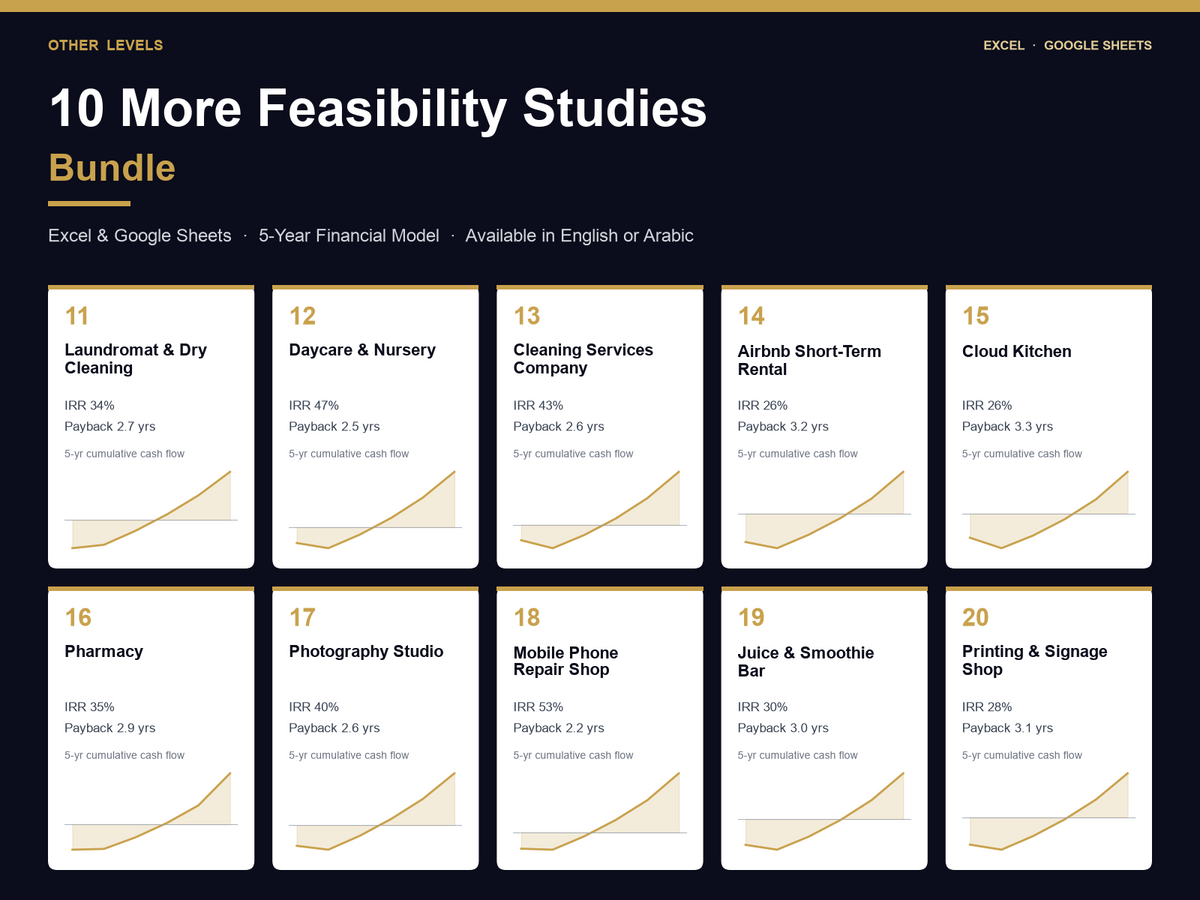This screenshot has height=900, width=1200.
Task: Click the Juice & Smoothie Bar cash flow chart
Action: click(x=824, y=811)
